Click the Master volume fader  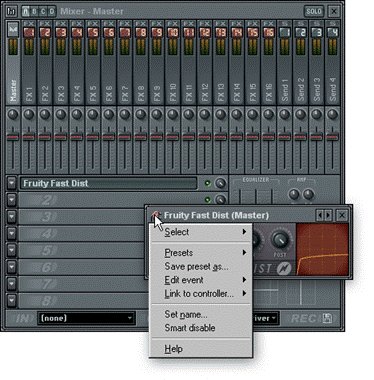pos(13,137)
